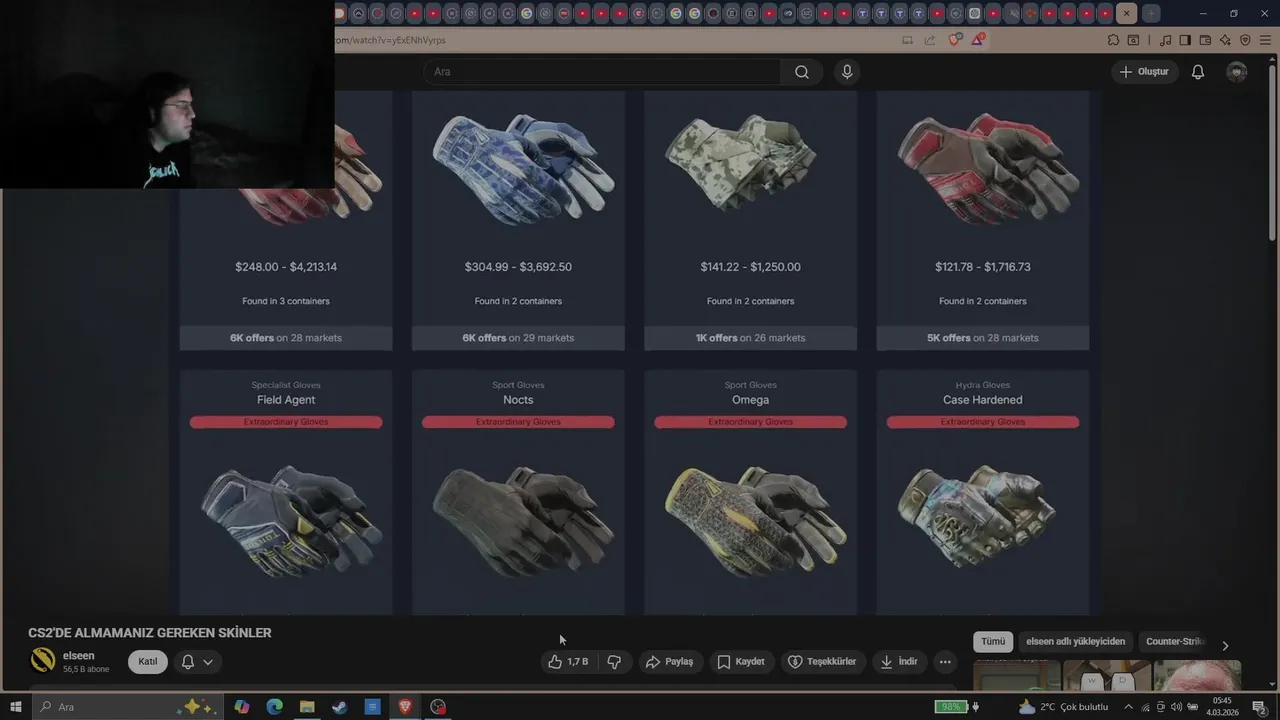Close the active browser tab
Viewport: 1280px width, 720px height.
(1127, 13)
